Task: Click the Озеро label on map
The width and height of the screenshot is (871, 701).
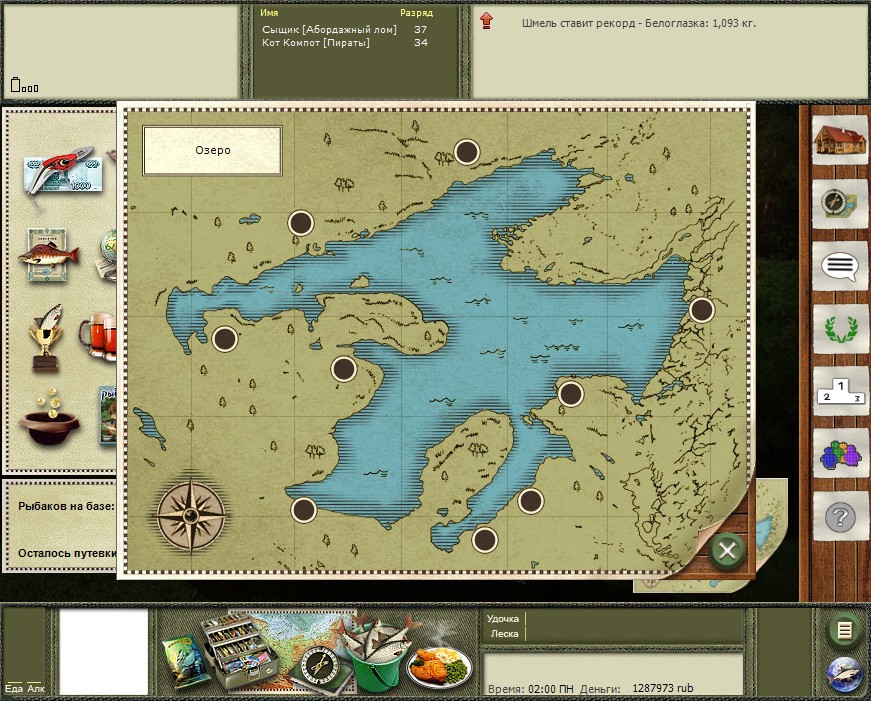Action: (x=212, y=150)
